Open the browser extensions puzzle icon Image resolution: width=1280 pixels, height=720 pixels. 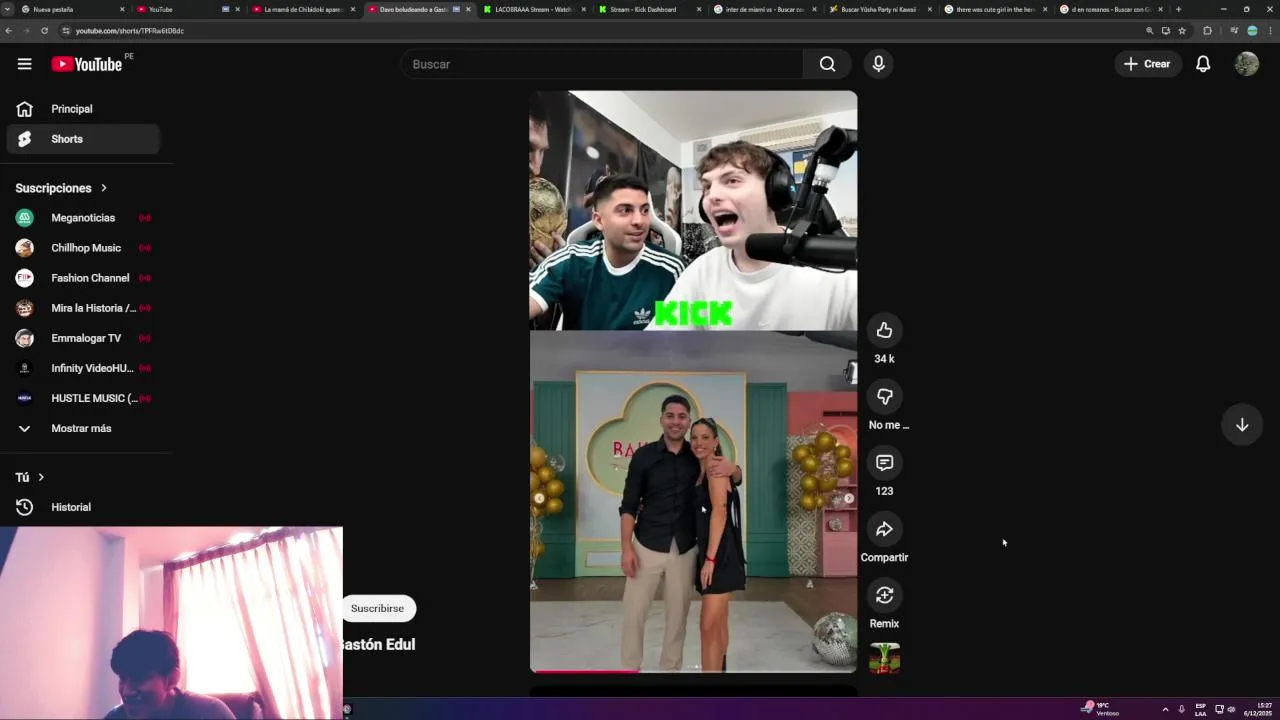(1207, 31)
